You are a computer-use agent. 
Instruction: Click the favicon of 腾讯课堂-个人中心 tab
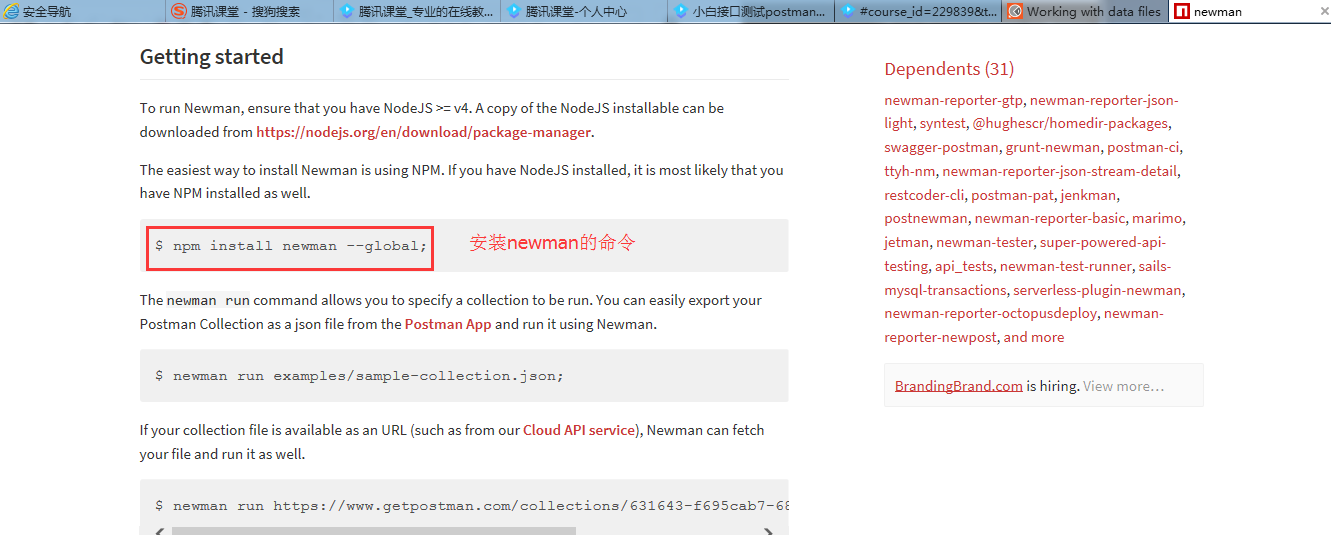[514, 11]
